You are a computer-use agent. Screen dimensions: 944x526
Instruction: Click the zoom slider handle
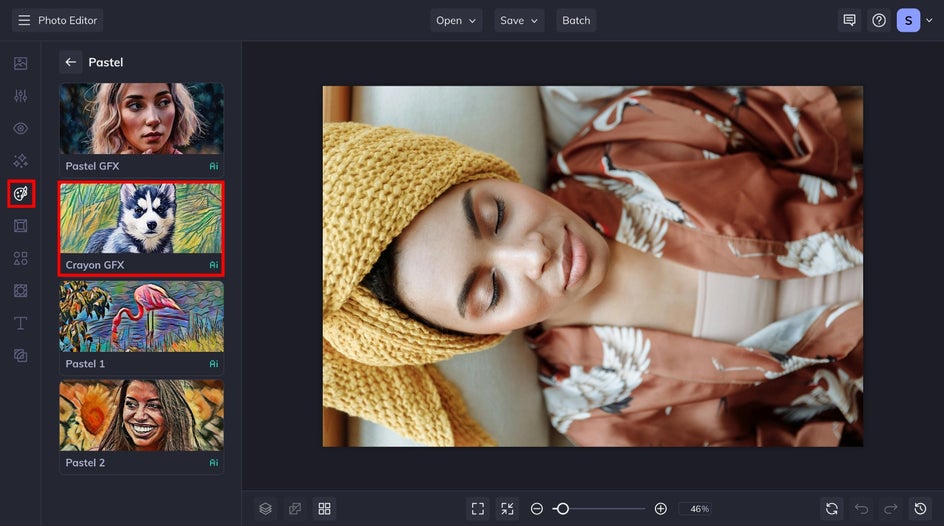coord(562,509)
